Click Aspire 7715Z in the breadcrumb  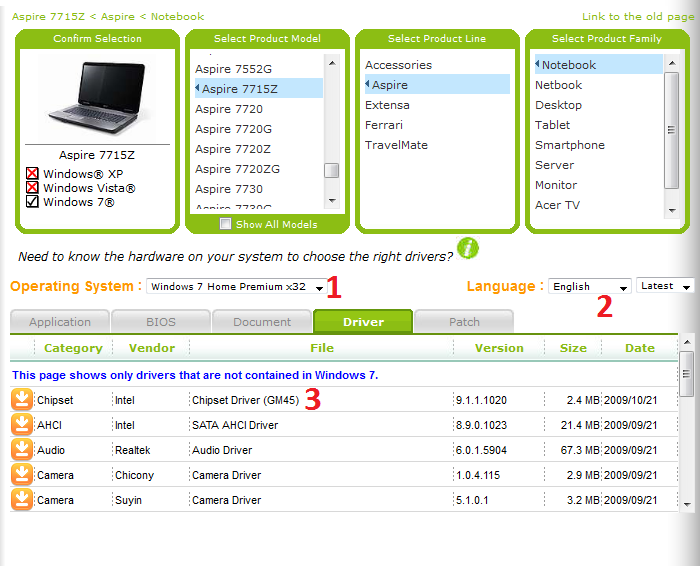[48, 17]
